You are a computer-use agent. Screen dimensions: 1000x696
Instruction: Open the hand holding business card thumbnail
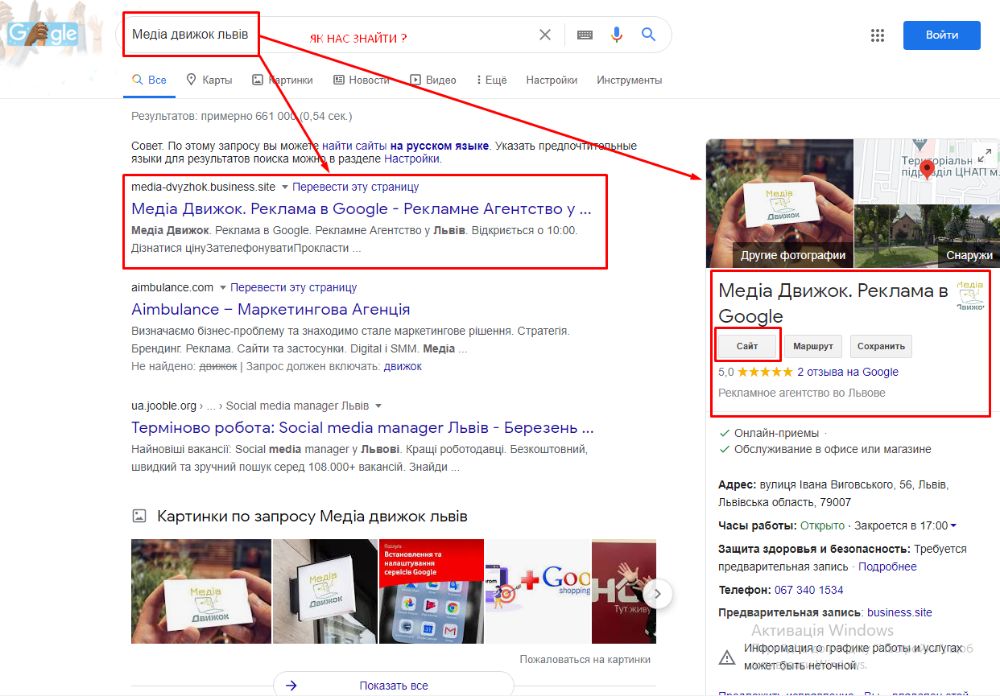pyautogui.click(x=201, y=591)
